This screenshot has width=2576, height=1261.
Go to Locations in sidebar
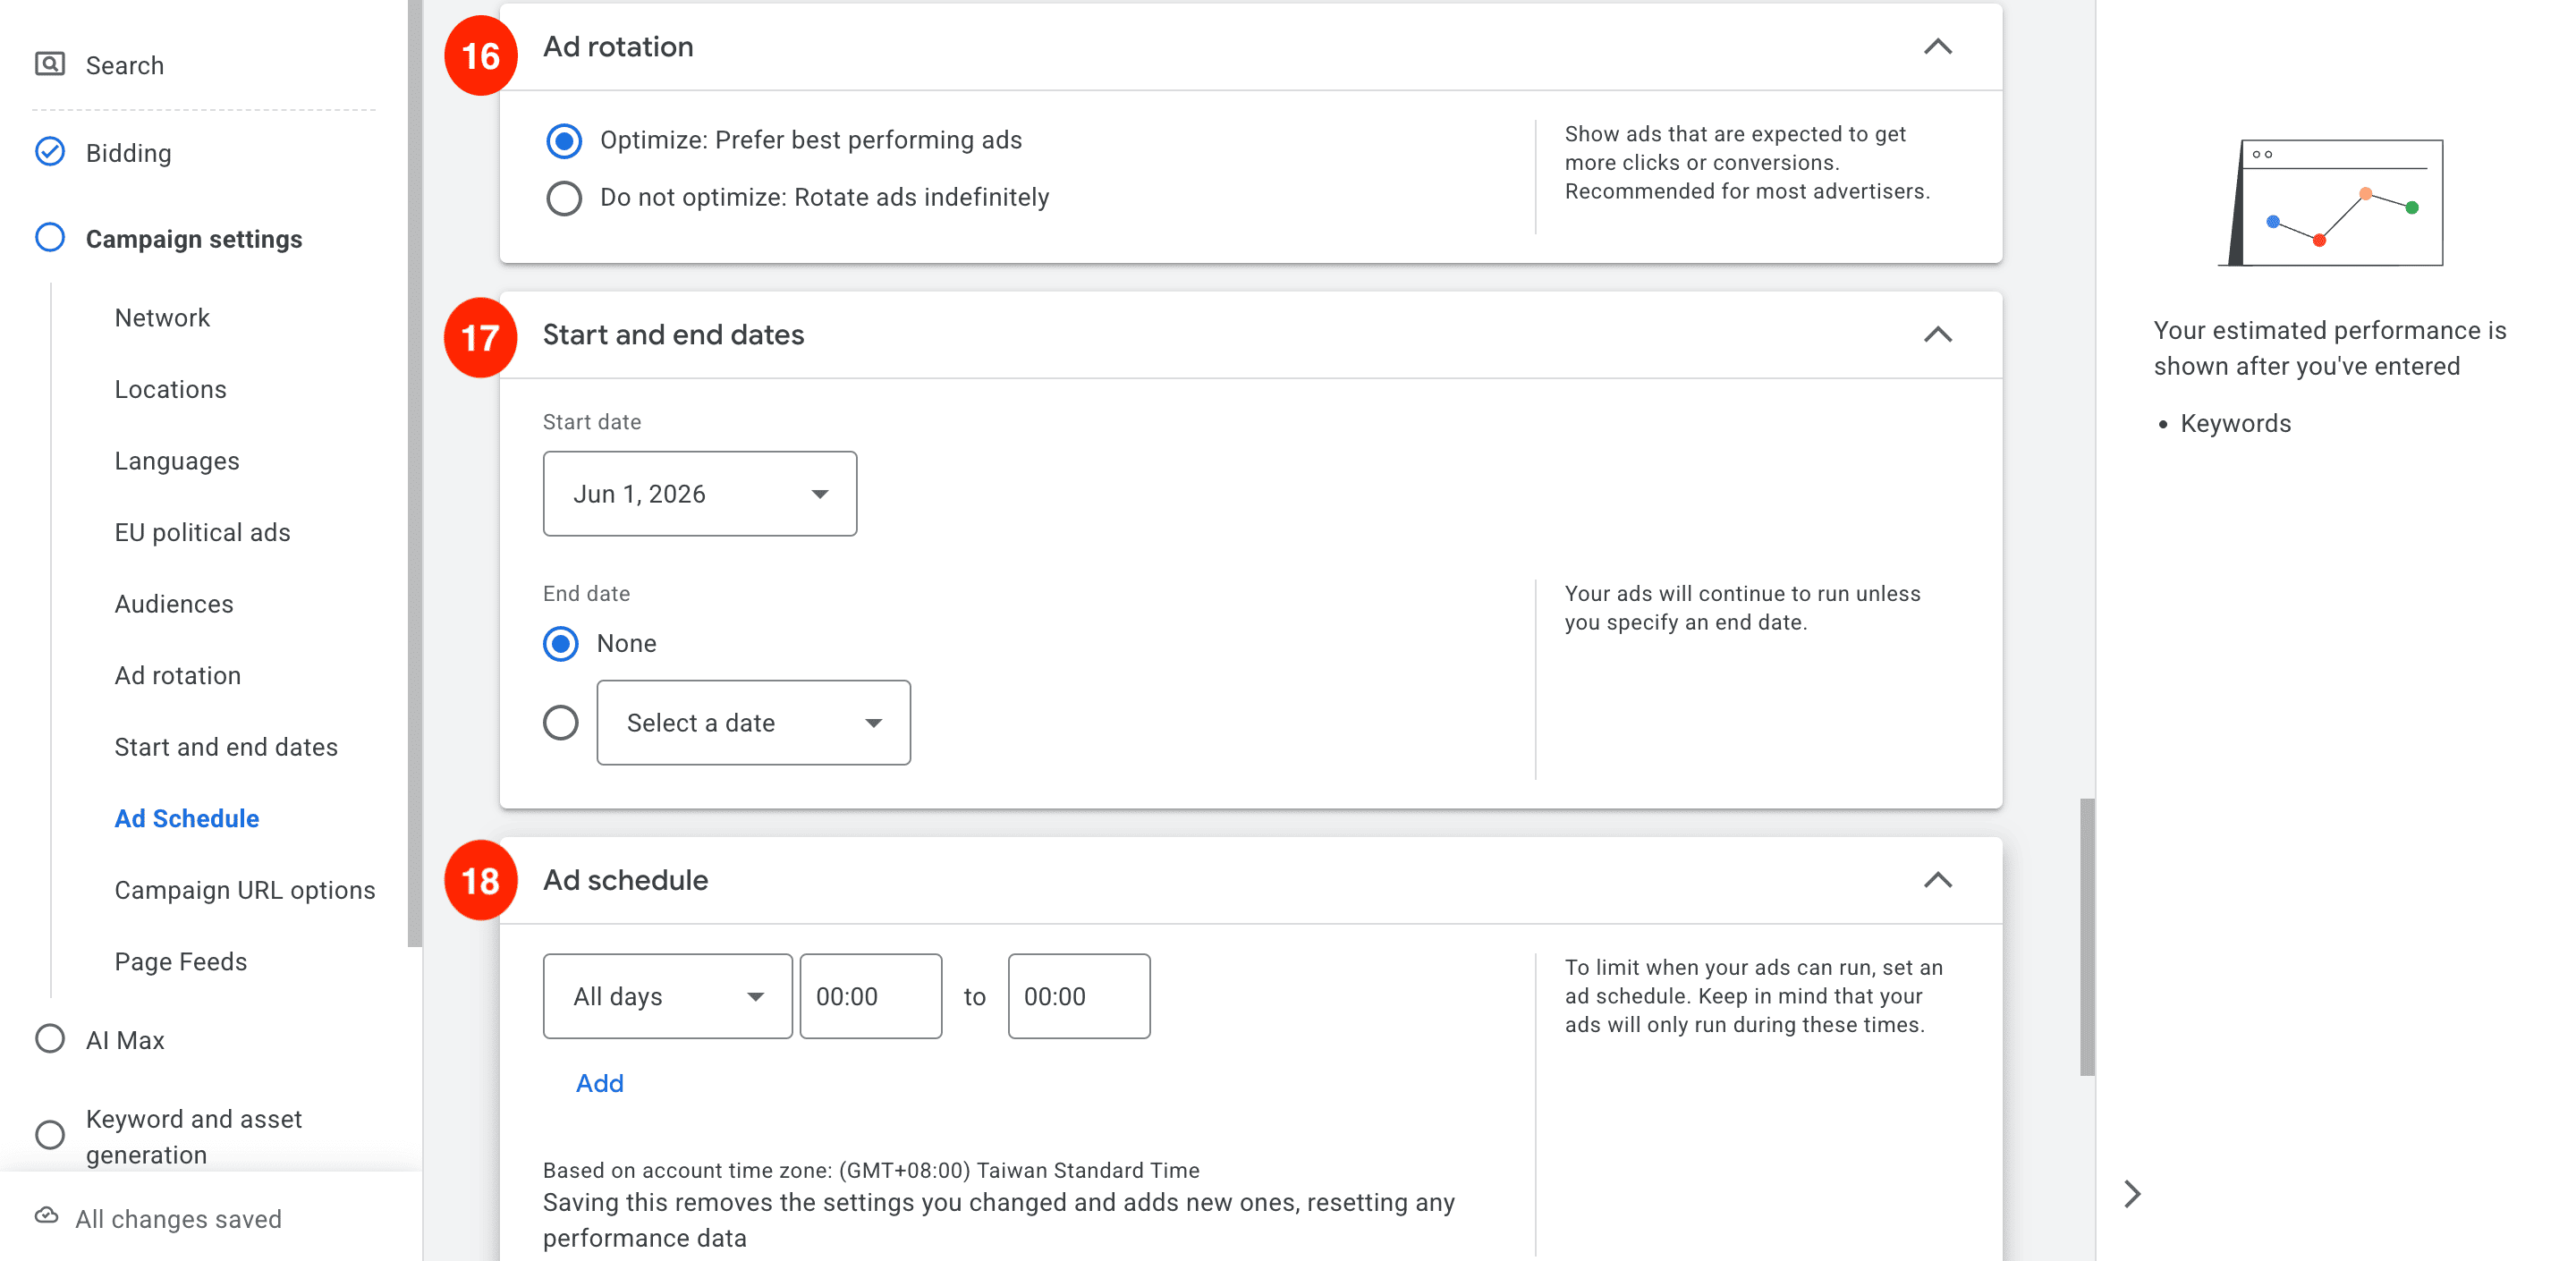pos(170,389)
